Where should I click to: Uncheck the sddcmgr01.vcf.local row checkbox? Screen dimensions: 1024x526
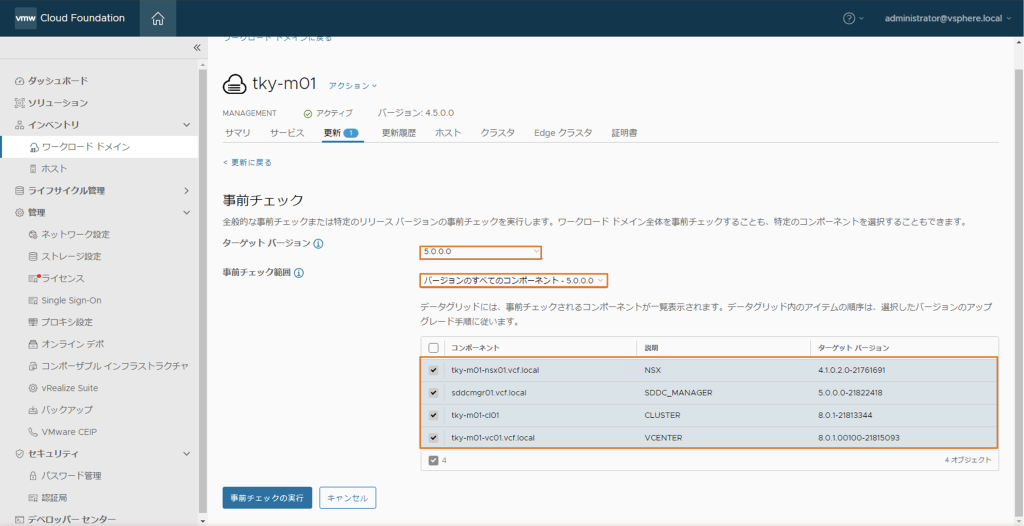(433, 393)
